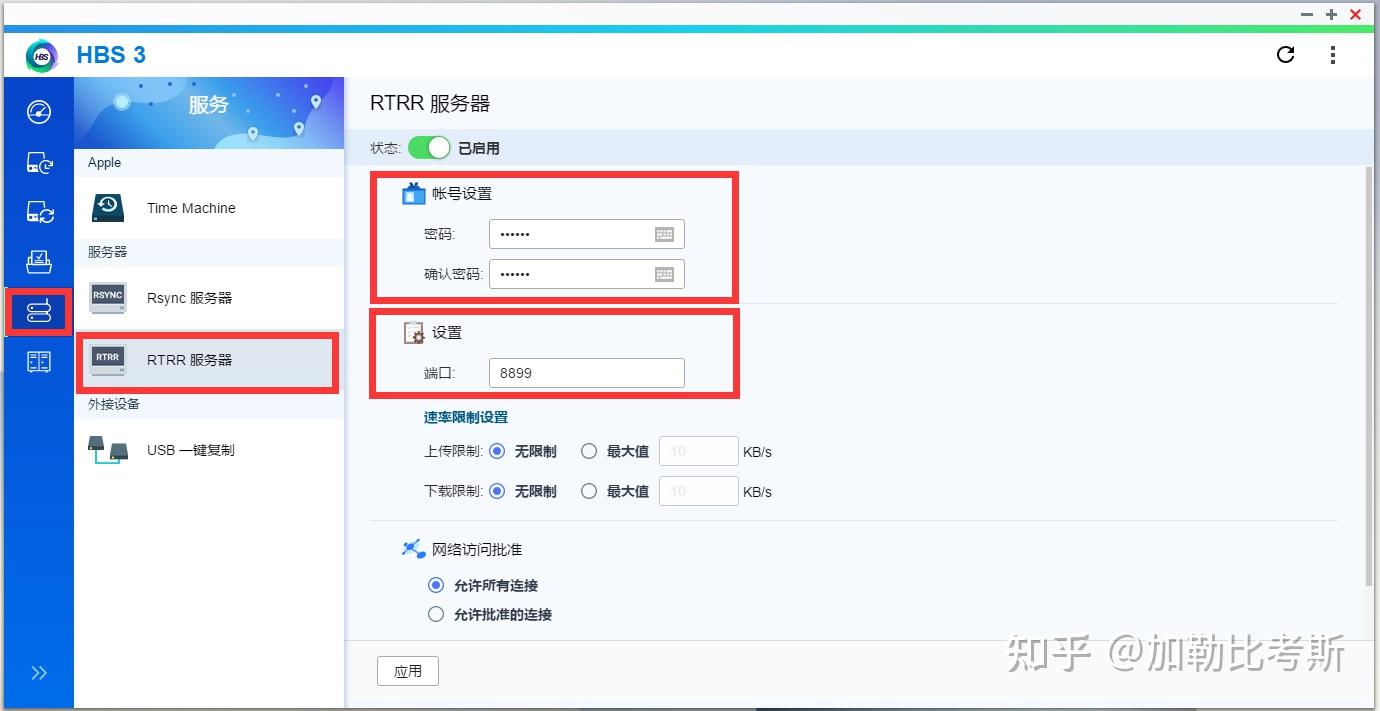
Task: Choose 允许批准的连接 option
Action: [x=435, y=614]
